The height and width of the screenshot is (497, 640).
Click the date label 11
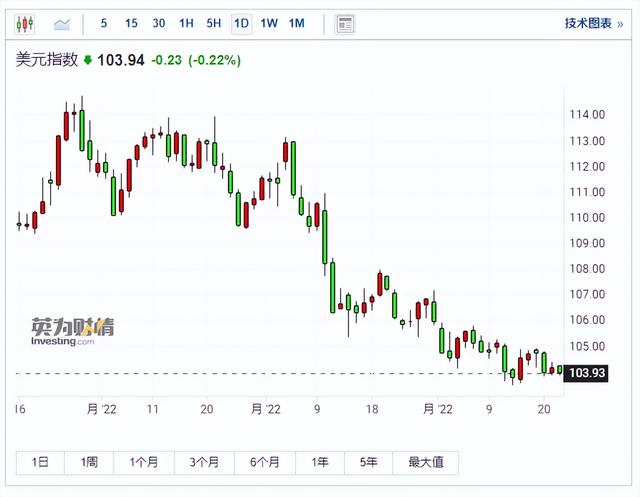153,409
